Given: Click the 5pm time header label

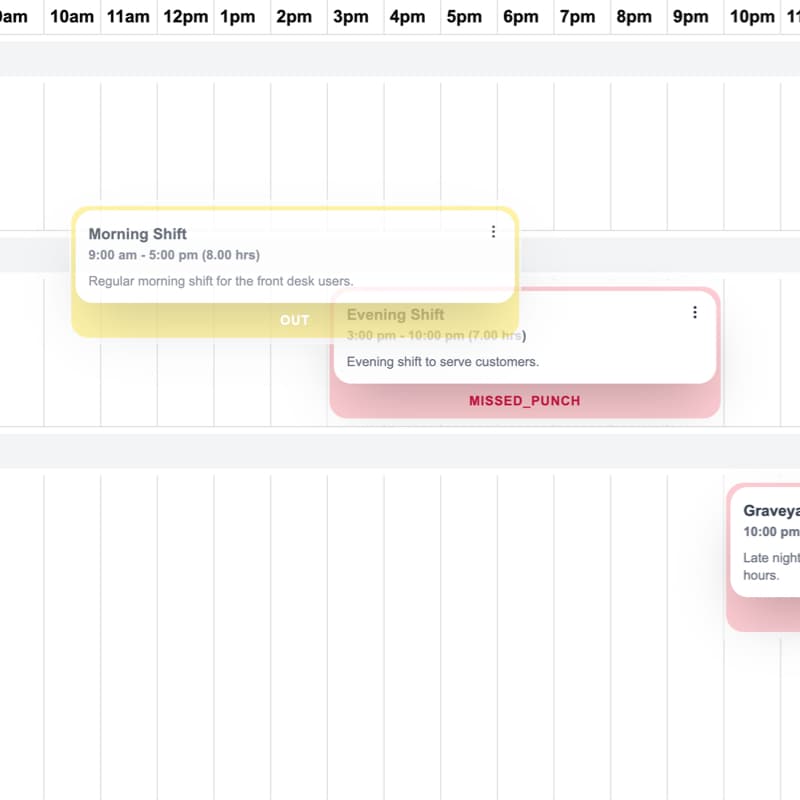Looking at the screenshot, I should coord(464,16).
